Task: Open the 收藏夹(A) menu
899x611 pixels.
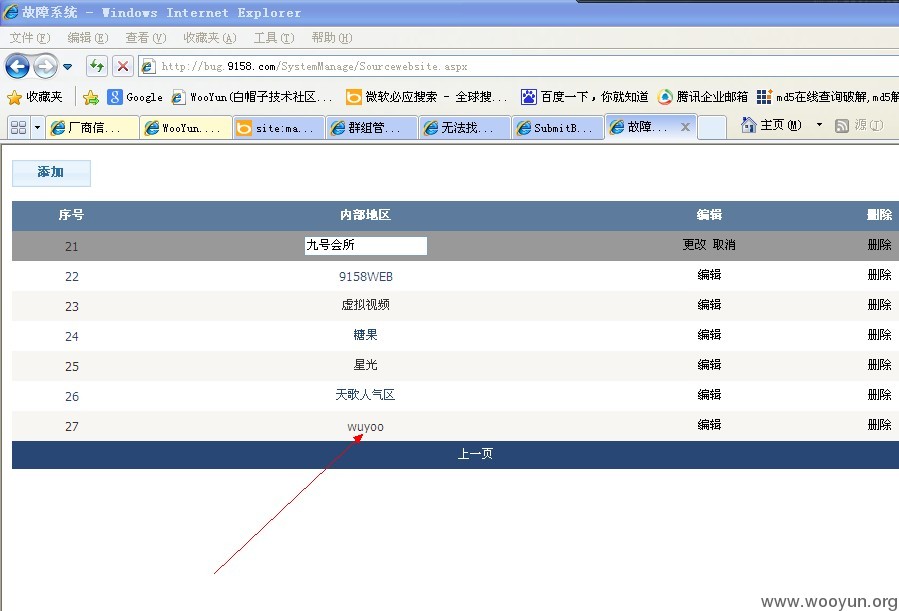Action: [x=210, y=38]
